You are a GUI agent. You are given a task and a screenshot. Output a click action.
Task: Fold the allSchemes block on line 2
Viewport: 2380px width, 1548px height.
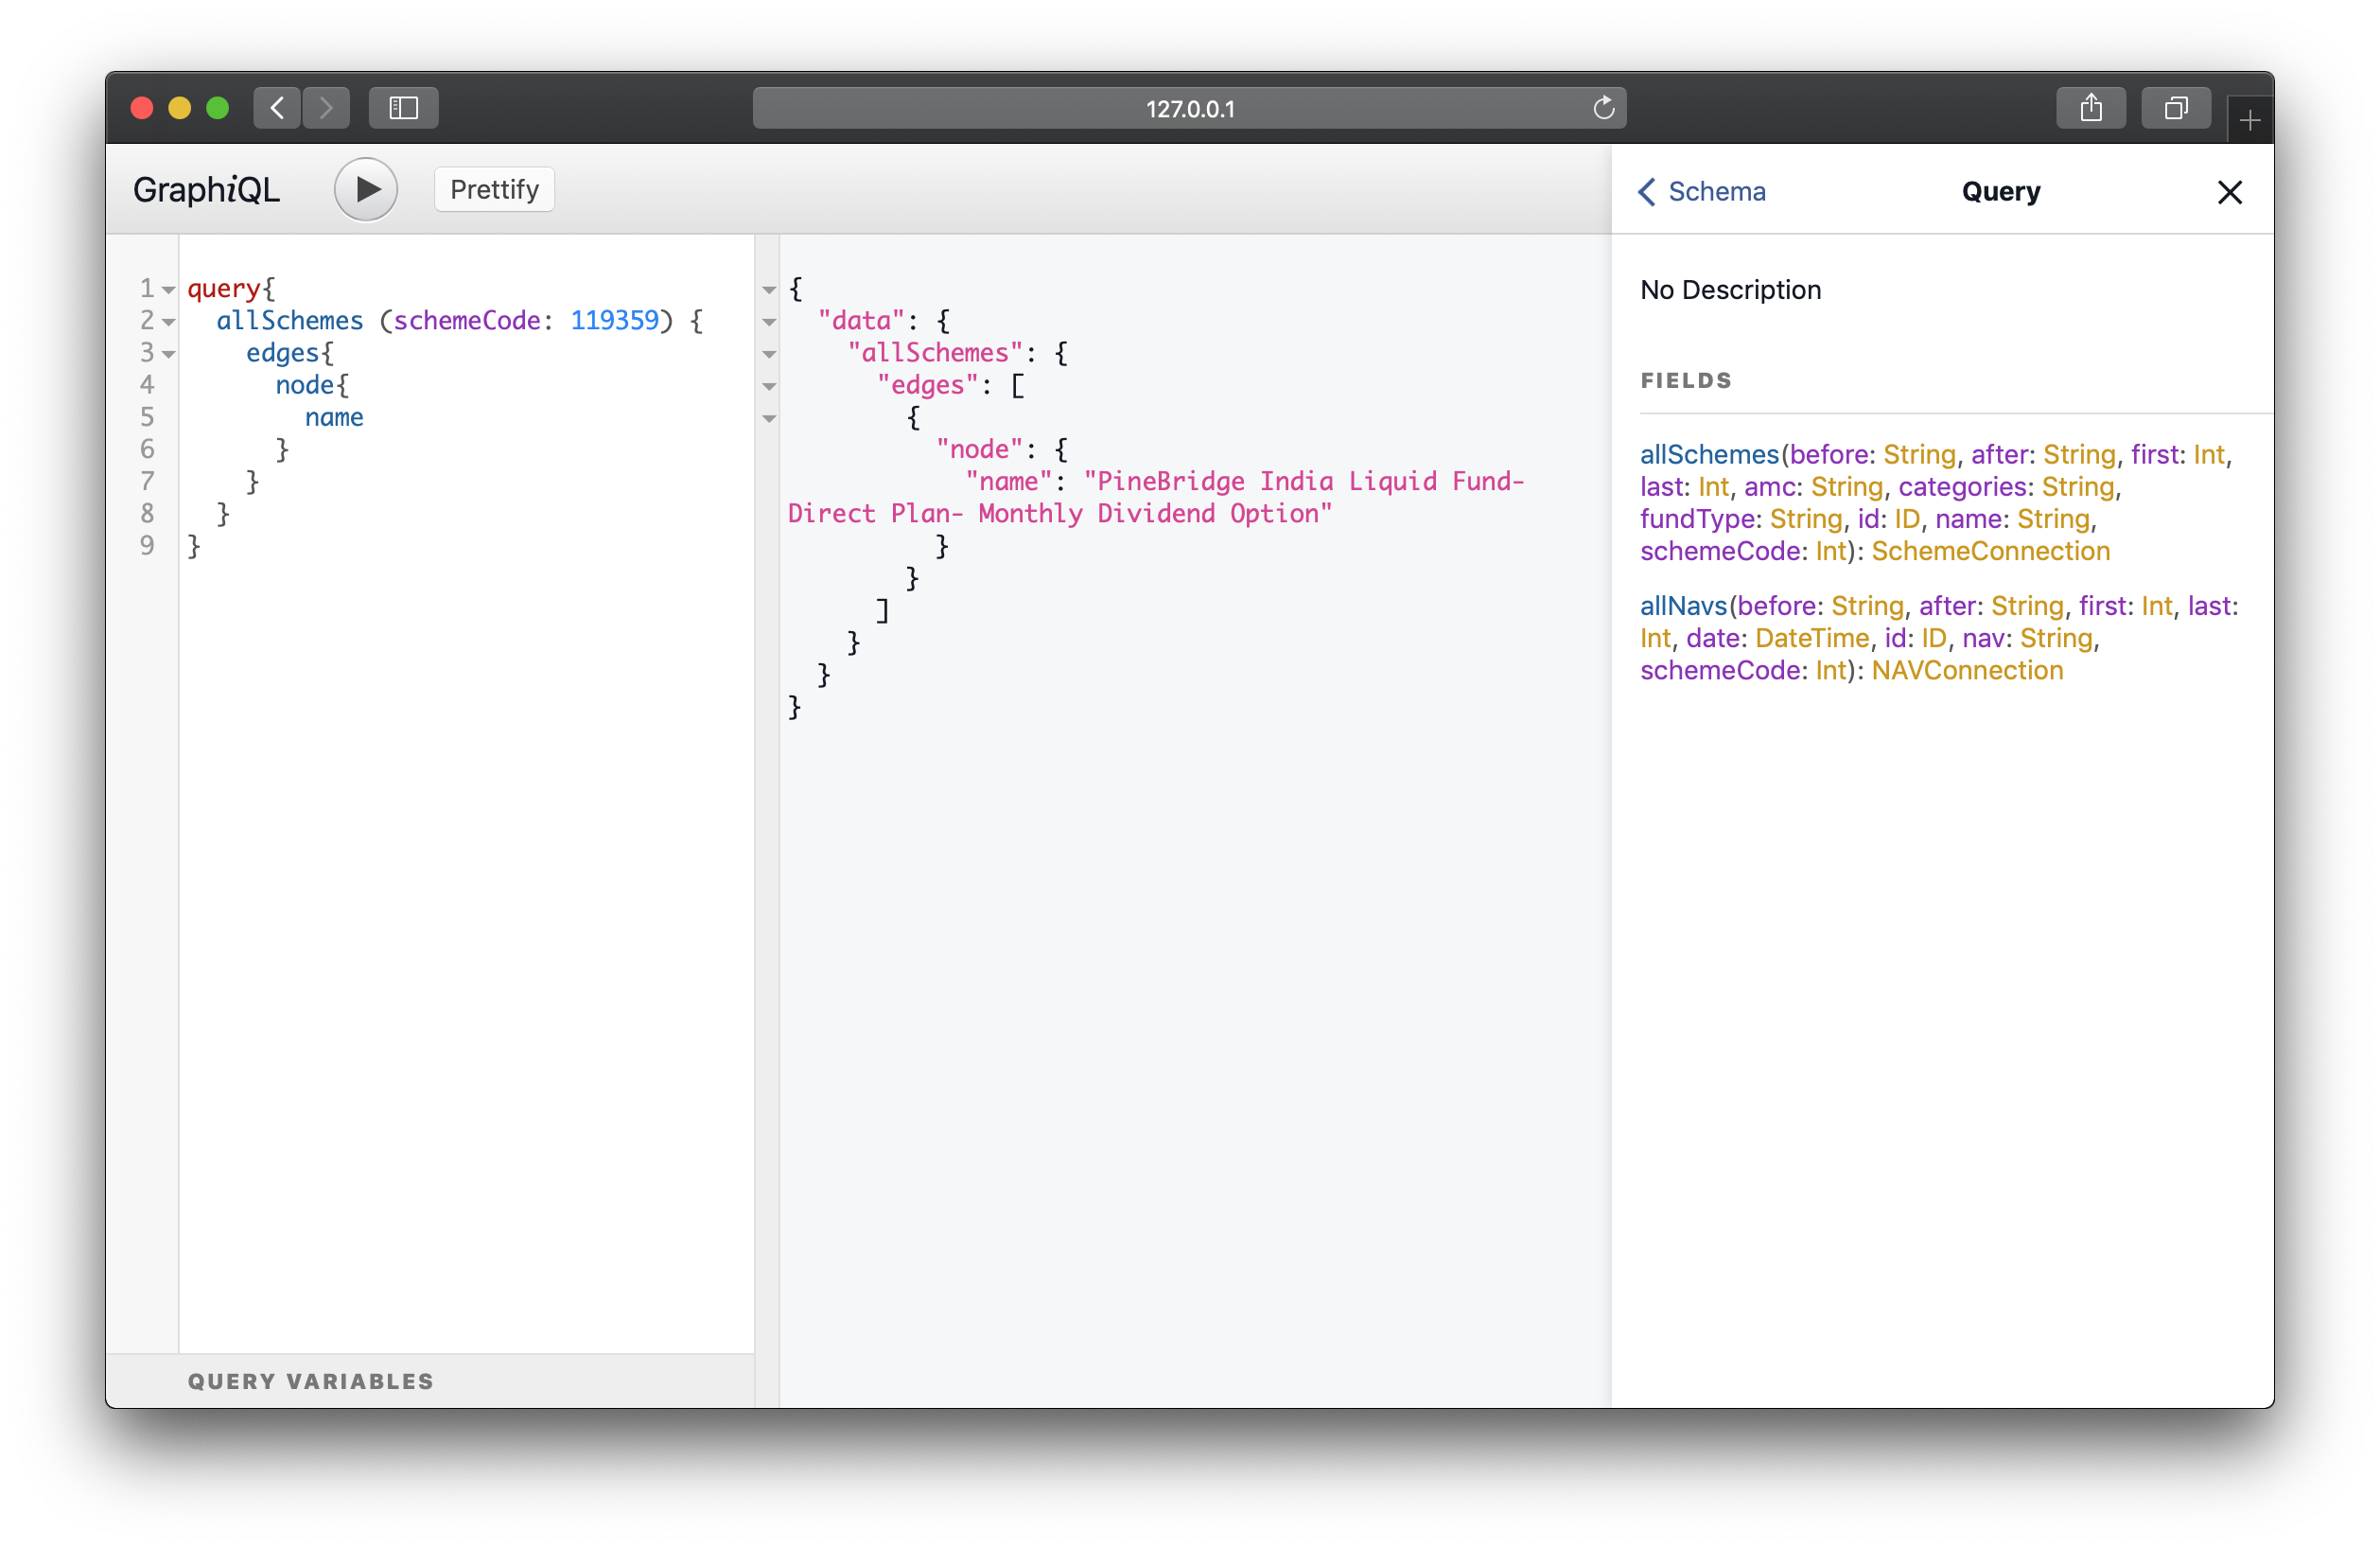point(169,322)
